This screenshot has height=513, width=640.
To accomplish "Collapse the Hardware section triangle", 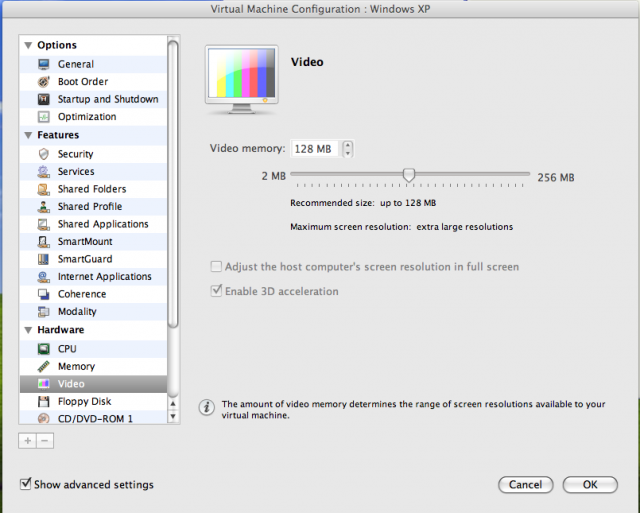I will click(x=28, y=330).
